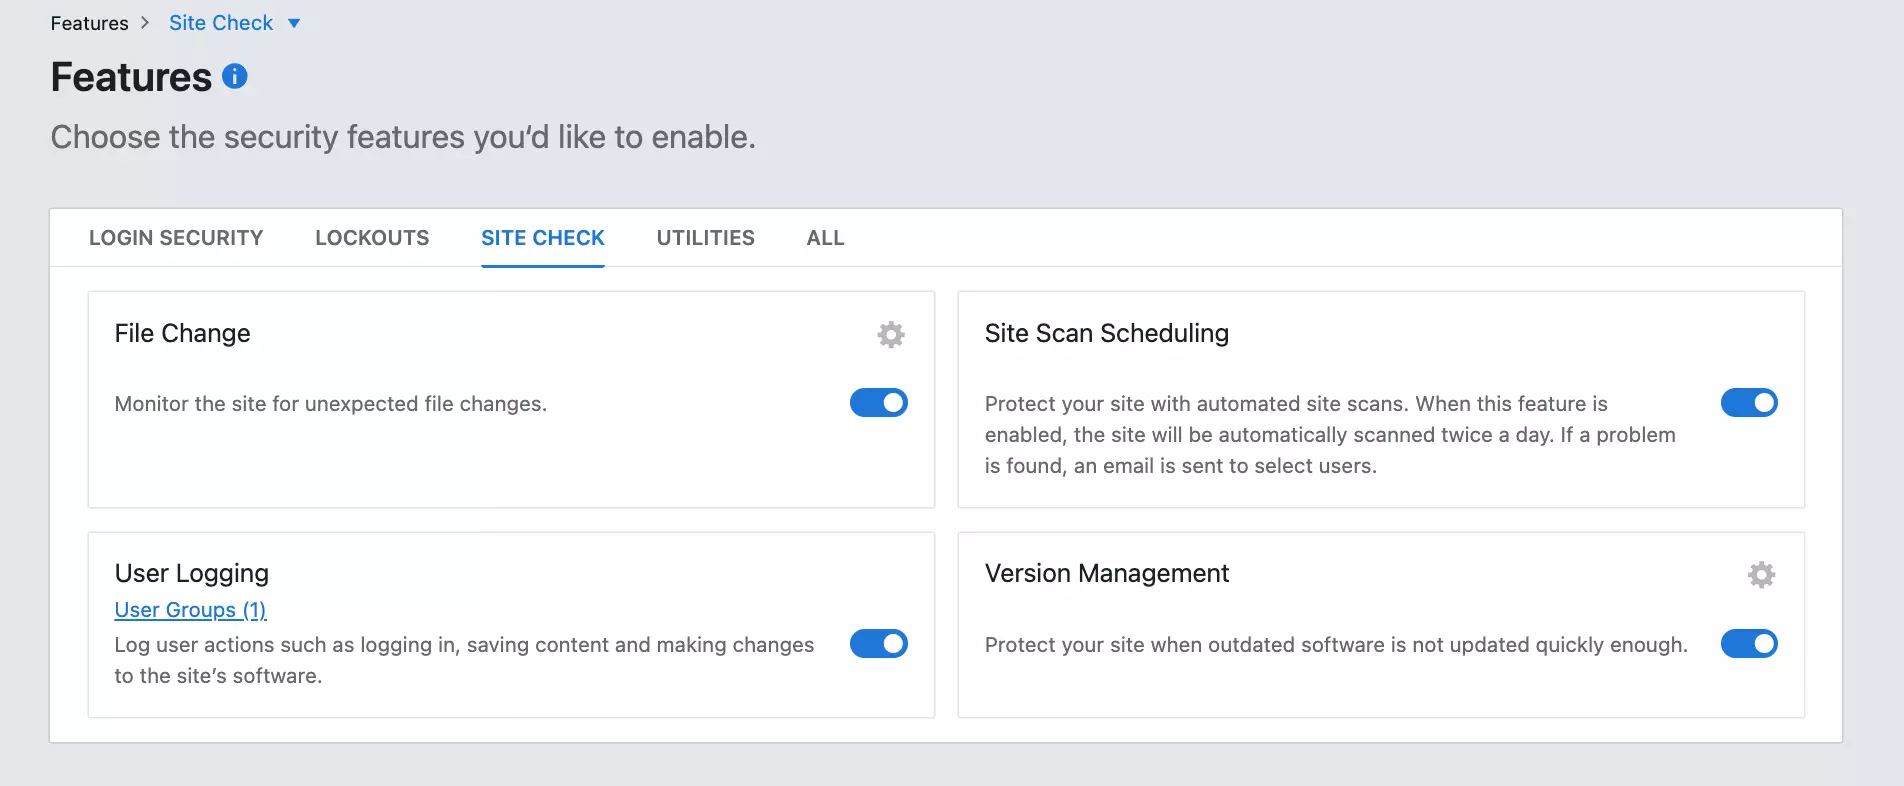The height and width of the screenshot is (786, 1904).
Task: Open the User Groups (1) link
Action: [190, 610]
